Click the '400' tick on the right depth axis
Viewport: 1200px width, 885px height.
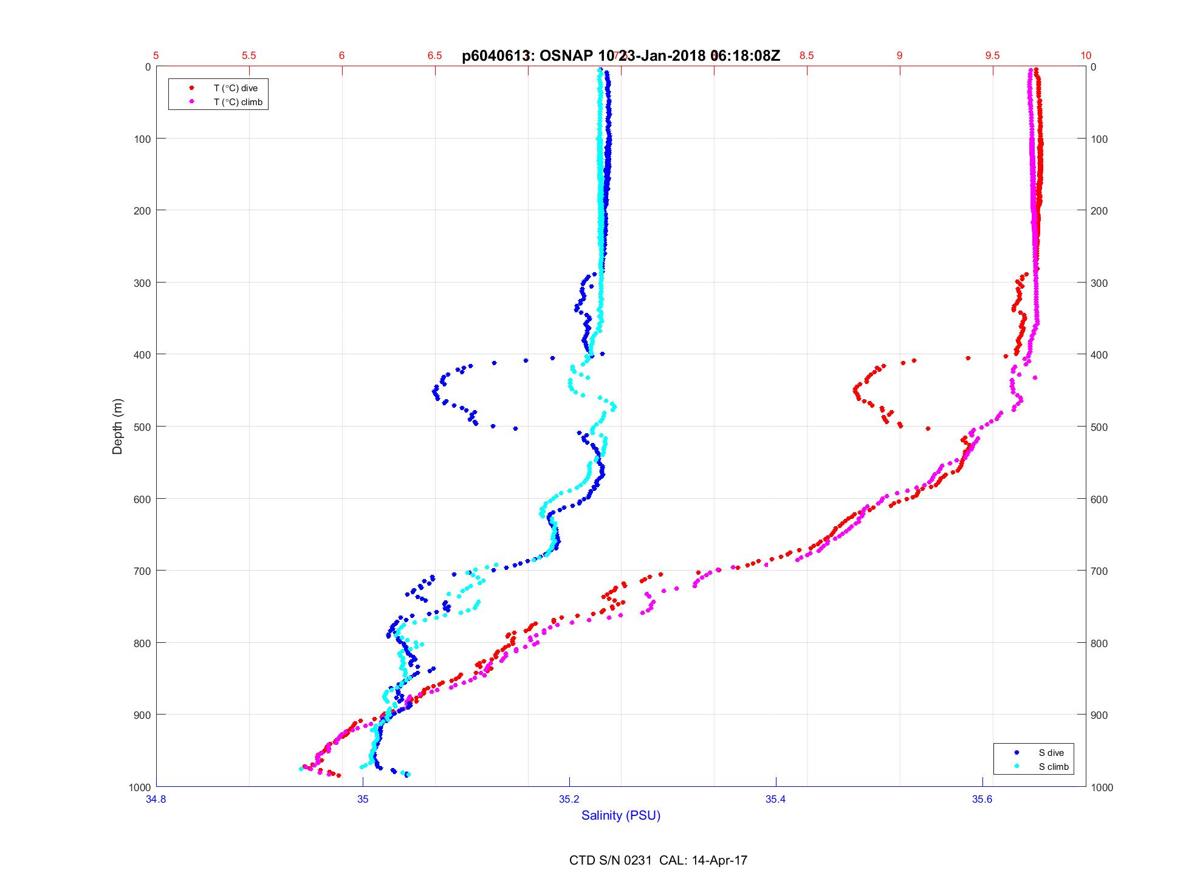[1101, 355]
